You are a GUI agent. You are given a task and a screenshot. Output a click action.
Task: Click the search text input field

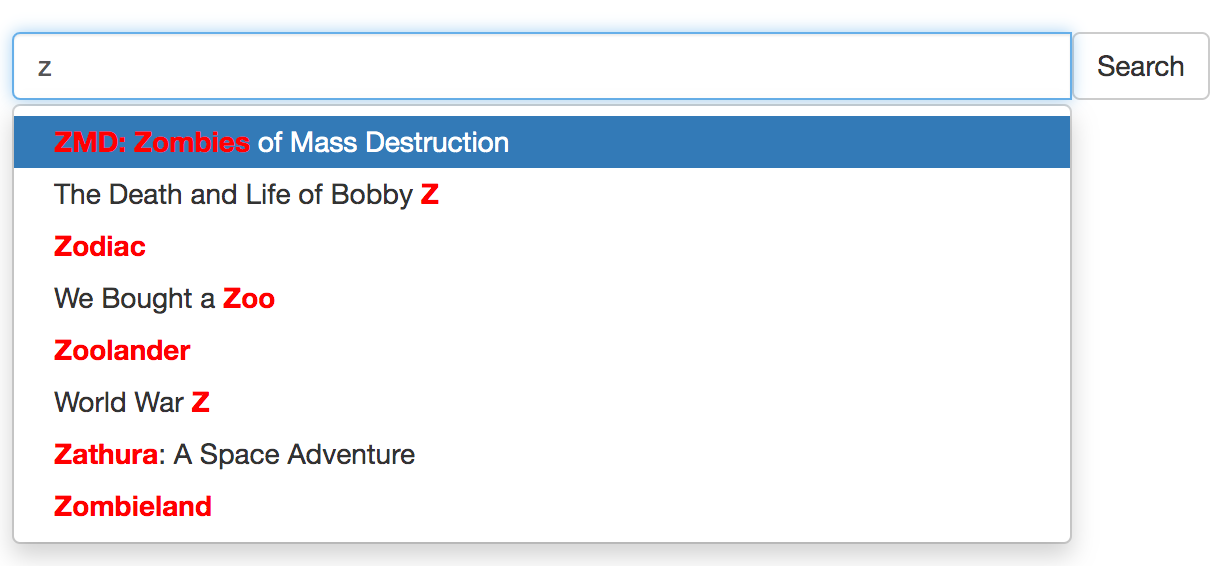pos(540,67)
